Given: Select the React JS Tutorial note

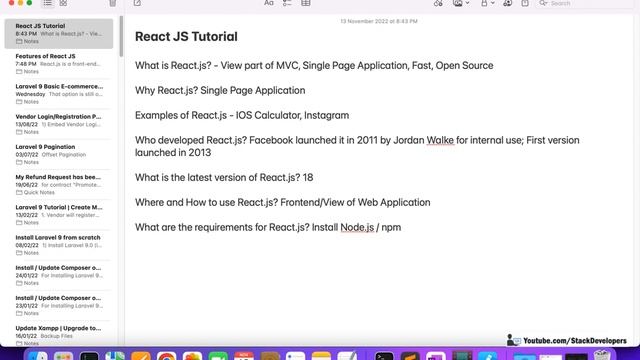Looking at the screenshot, I should 59,33.
